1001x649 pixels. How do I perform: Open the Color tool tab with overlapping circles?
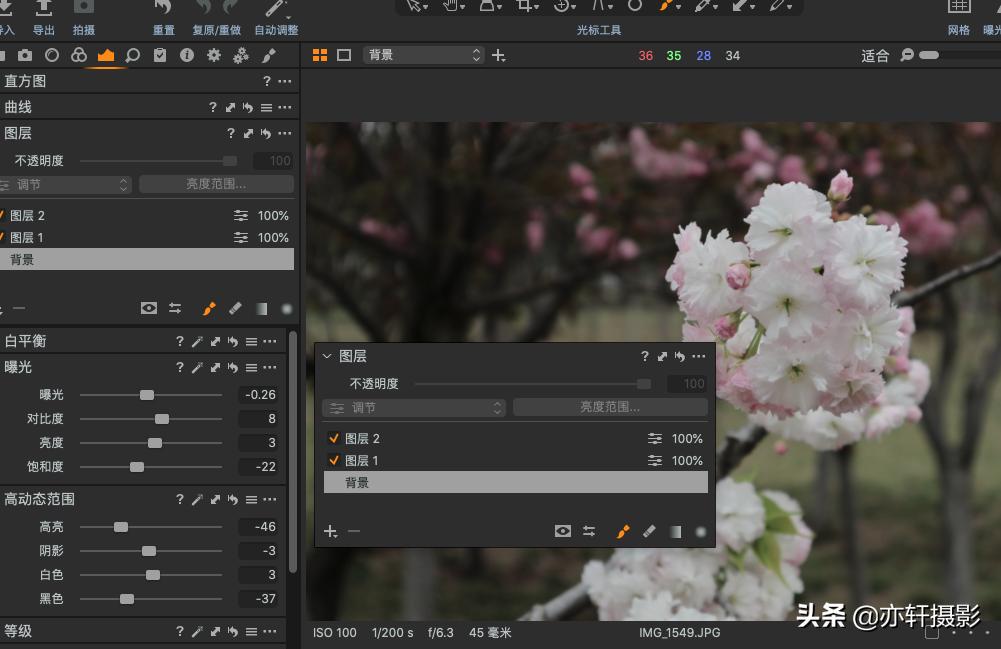pyautogui.click(x=79, y=55)
